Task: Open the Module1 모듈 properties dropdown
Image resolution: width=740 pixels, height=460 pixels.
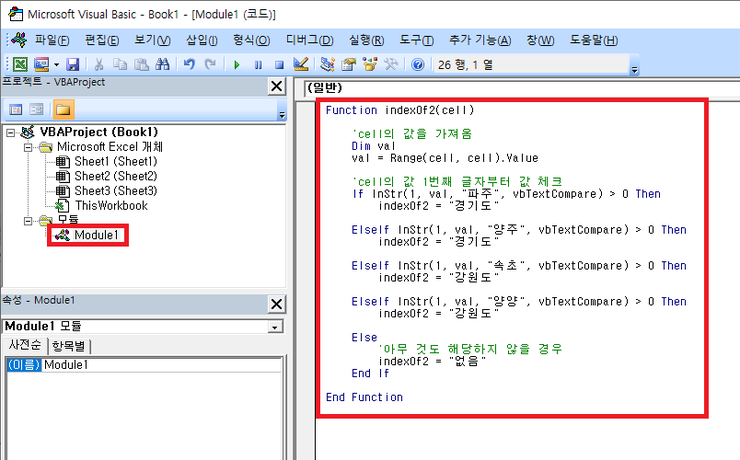Action: (x=274, y=327)
